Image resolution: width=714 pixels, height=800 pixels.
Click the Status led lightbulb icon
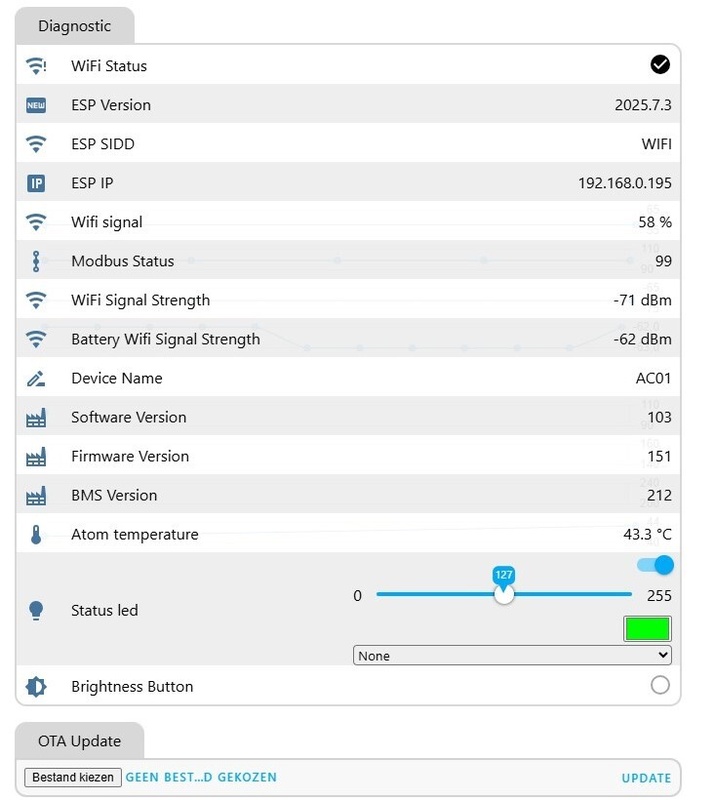pyautogui.click(x=36, y=610)
